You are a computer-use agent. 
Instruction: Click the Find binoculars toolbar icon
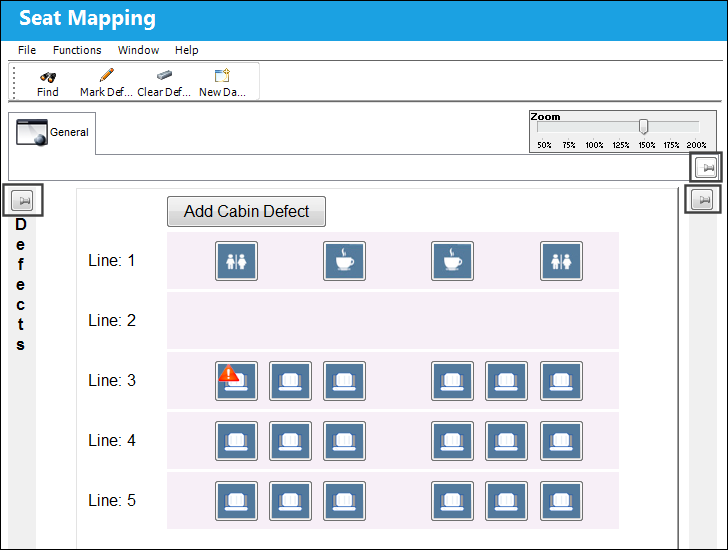point(48,77)
